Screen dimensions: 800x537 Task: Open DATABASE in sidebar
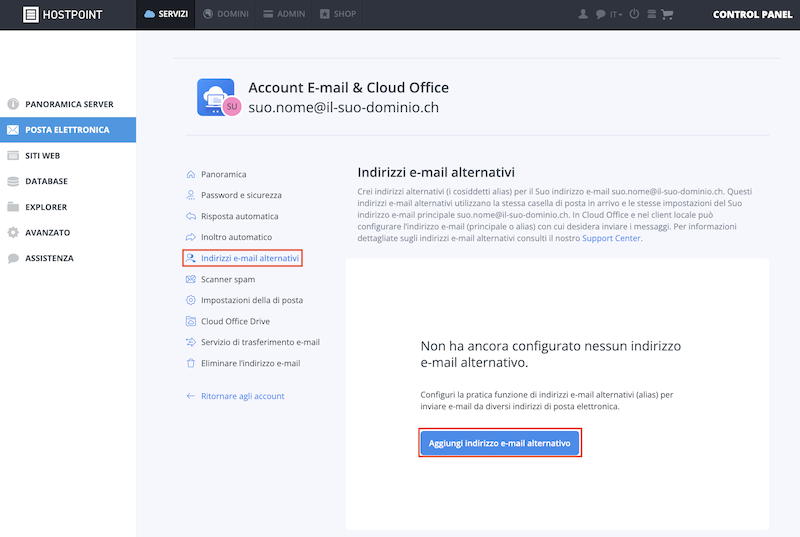tap(68, 181)
